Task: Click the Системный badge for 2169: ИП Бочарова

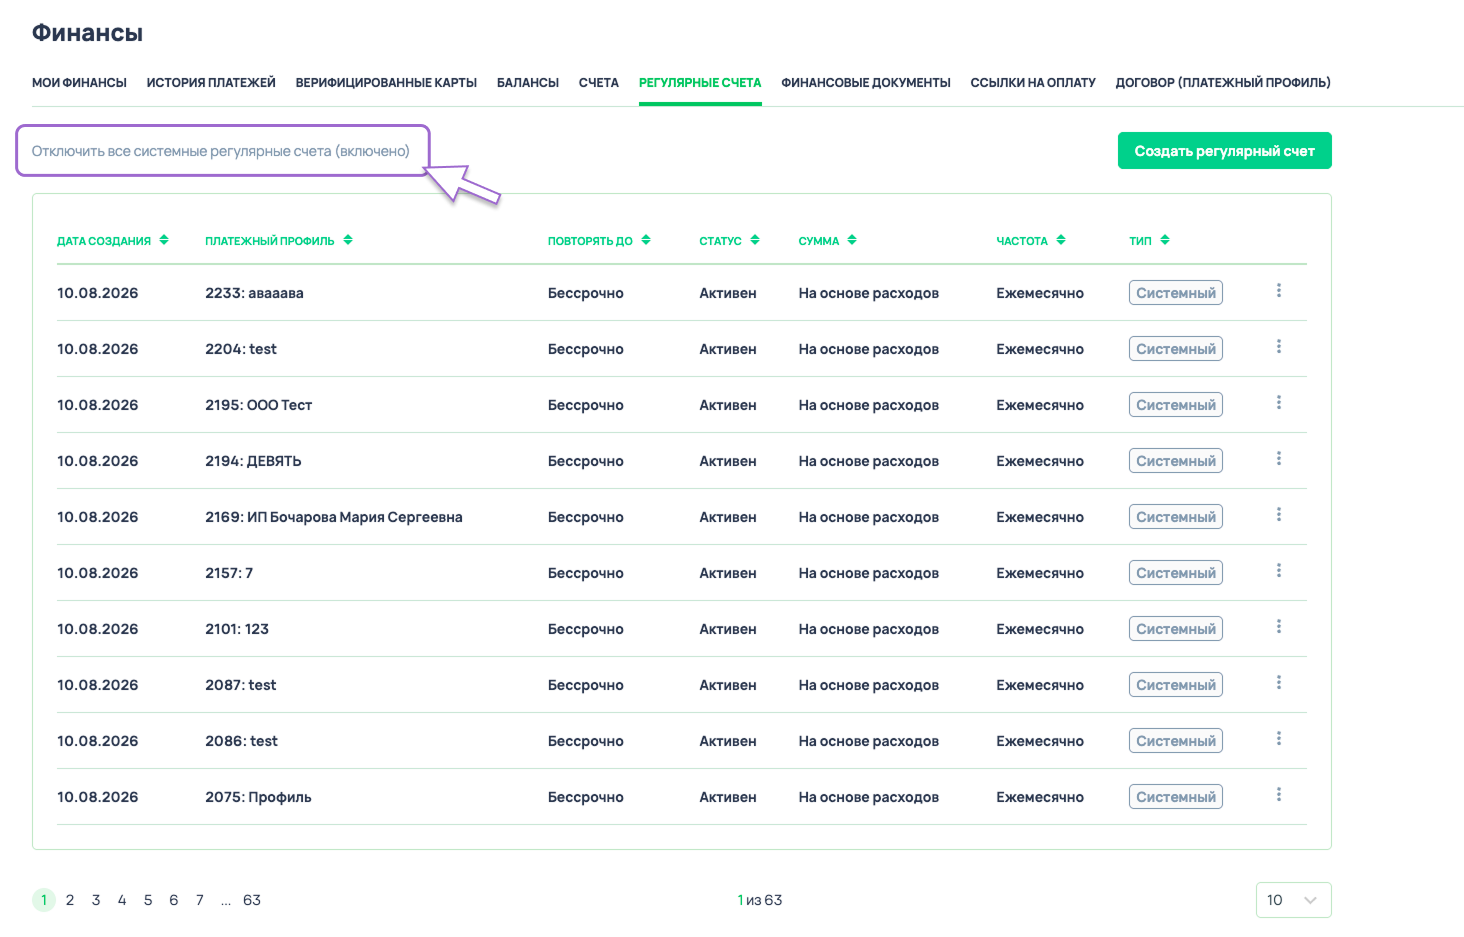Action: pyautogui.click(x=1176, y=517)
